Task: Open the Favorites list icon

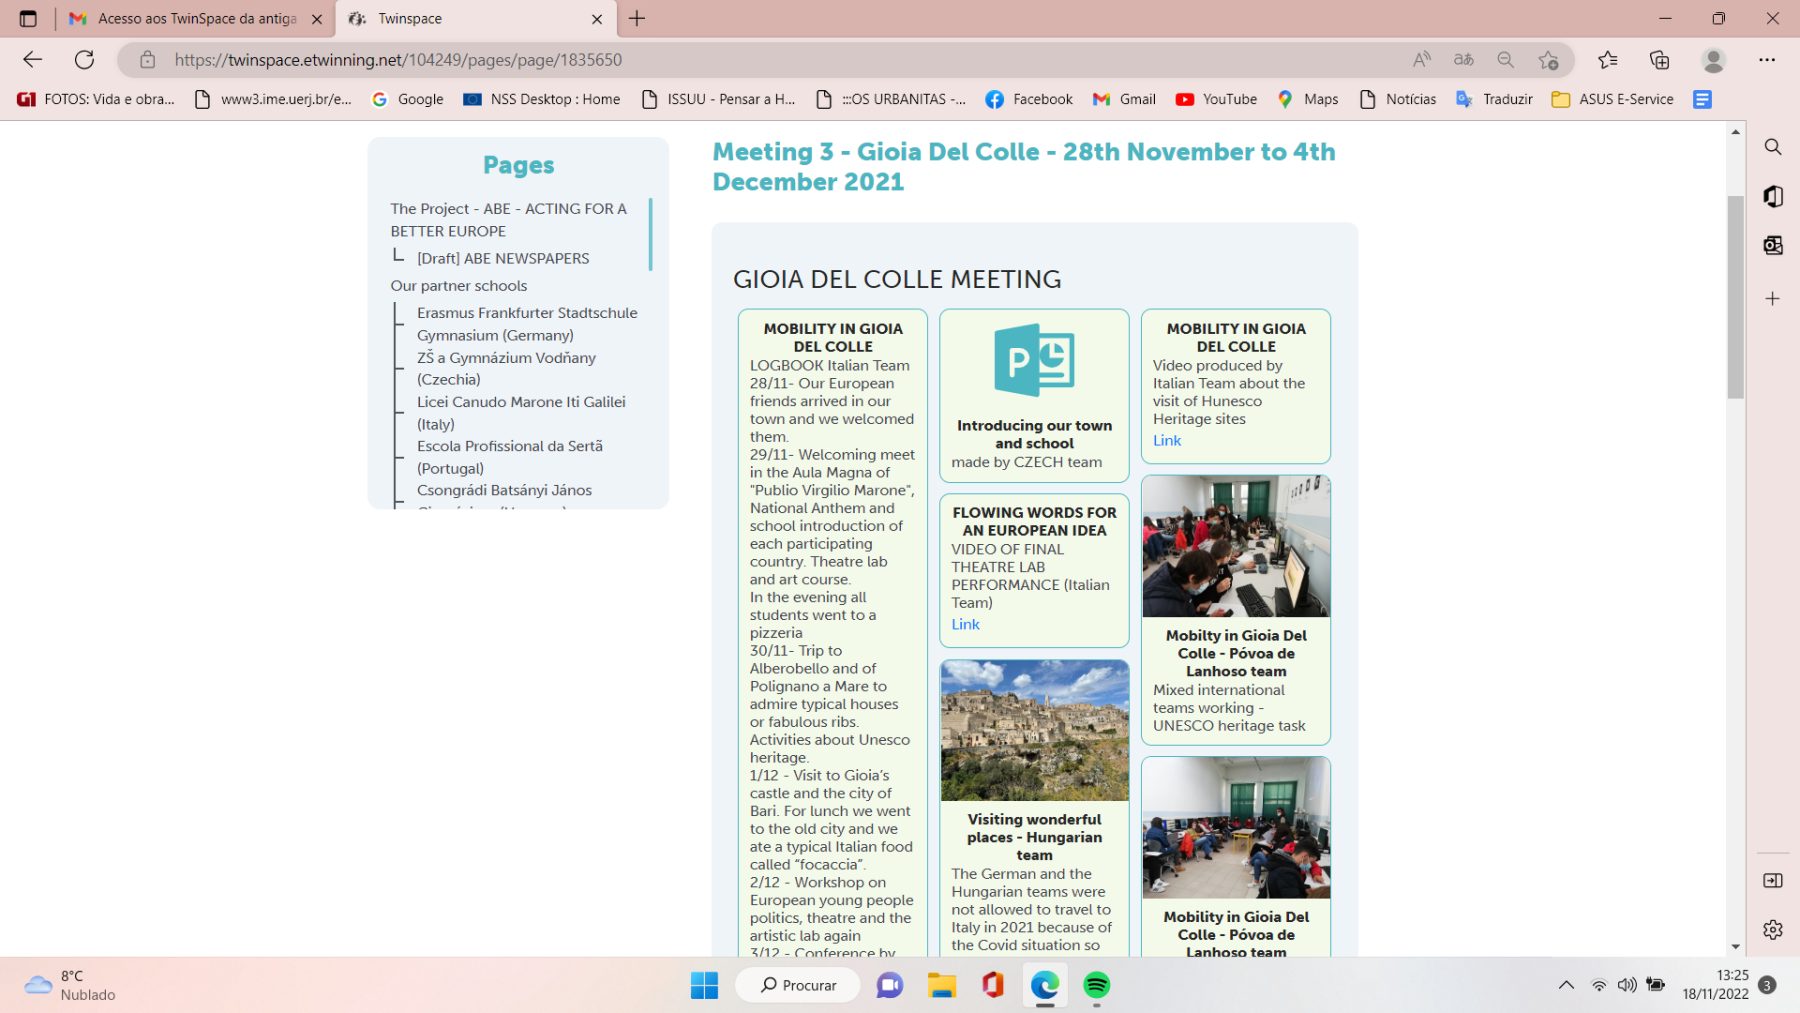Action: (x=1608, y=60)
